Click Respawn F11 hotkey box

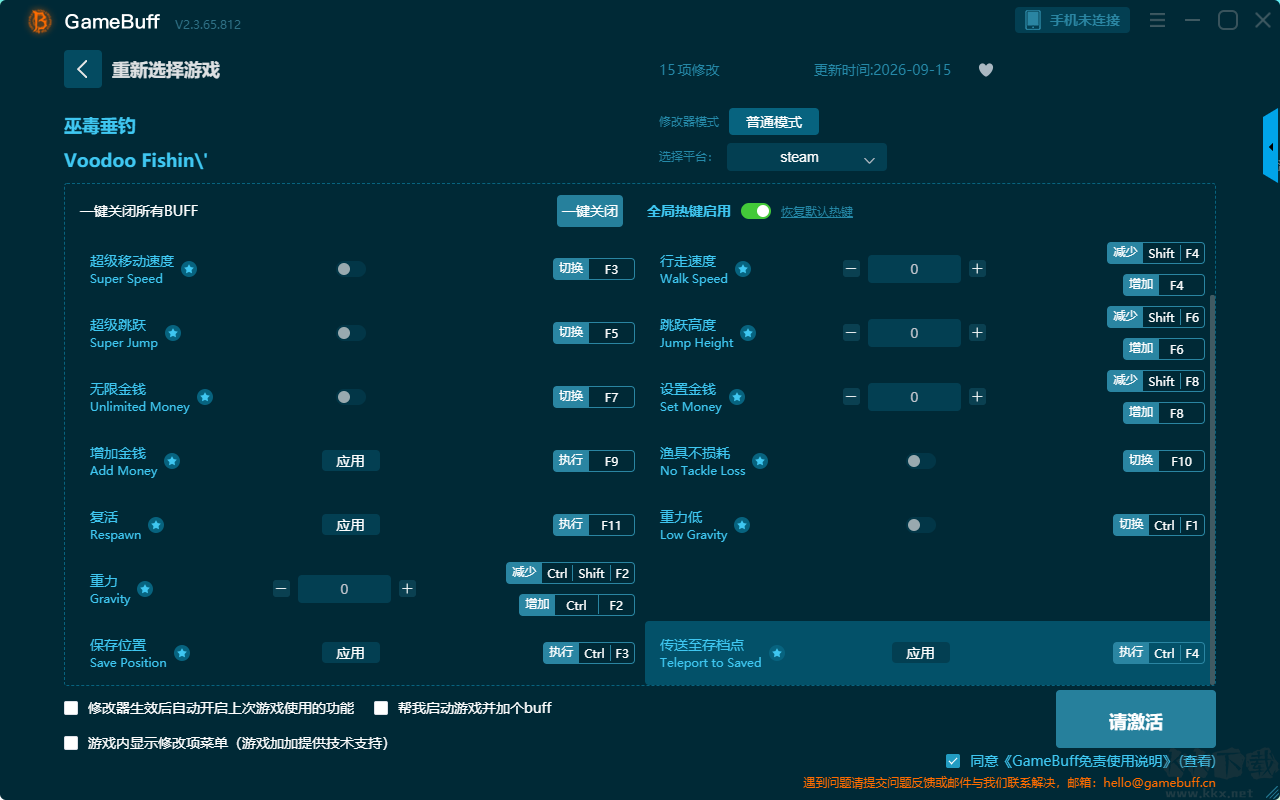coord(594,525)
